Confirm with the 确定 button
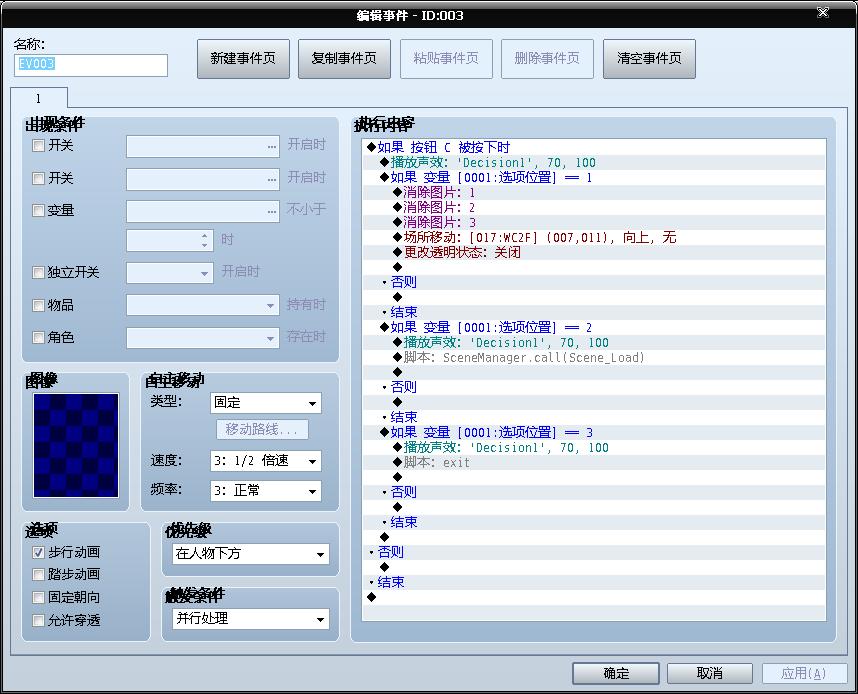 [x=616, y=673]
